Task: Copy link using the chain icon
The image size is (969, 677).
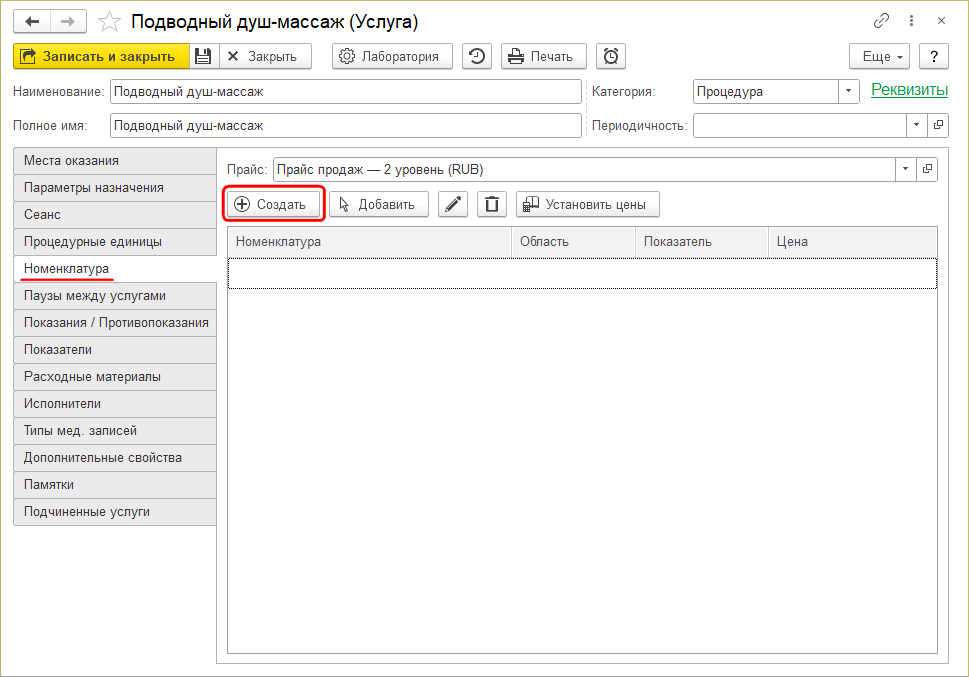Action: 881,21
